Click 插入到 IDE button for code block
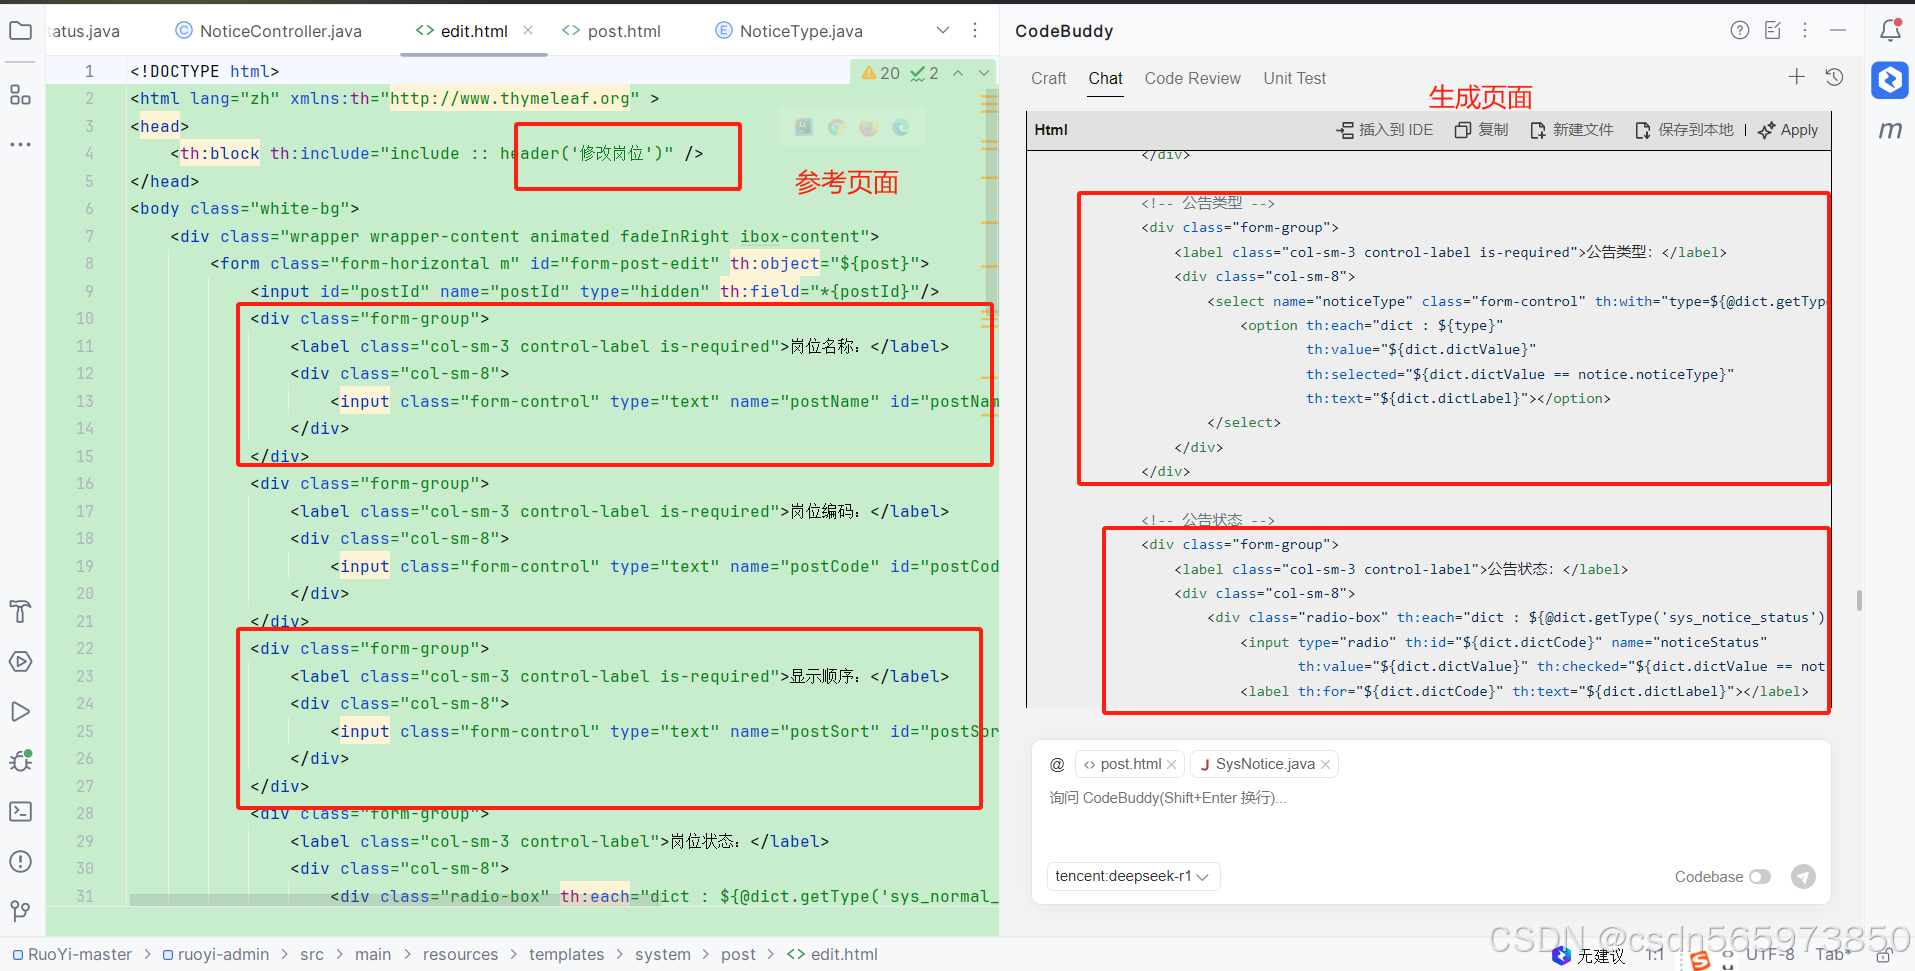Screen dimensions: 1915x971 point(1385,130)
